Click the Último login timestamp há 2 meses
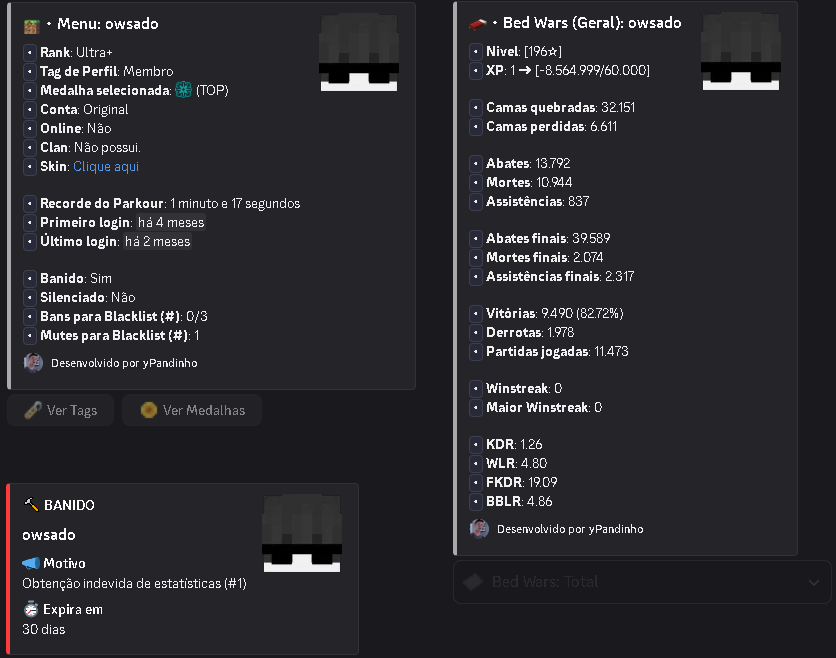Viewport: 836px width, 658px height. tap(157, 242)
